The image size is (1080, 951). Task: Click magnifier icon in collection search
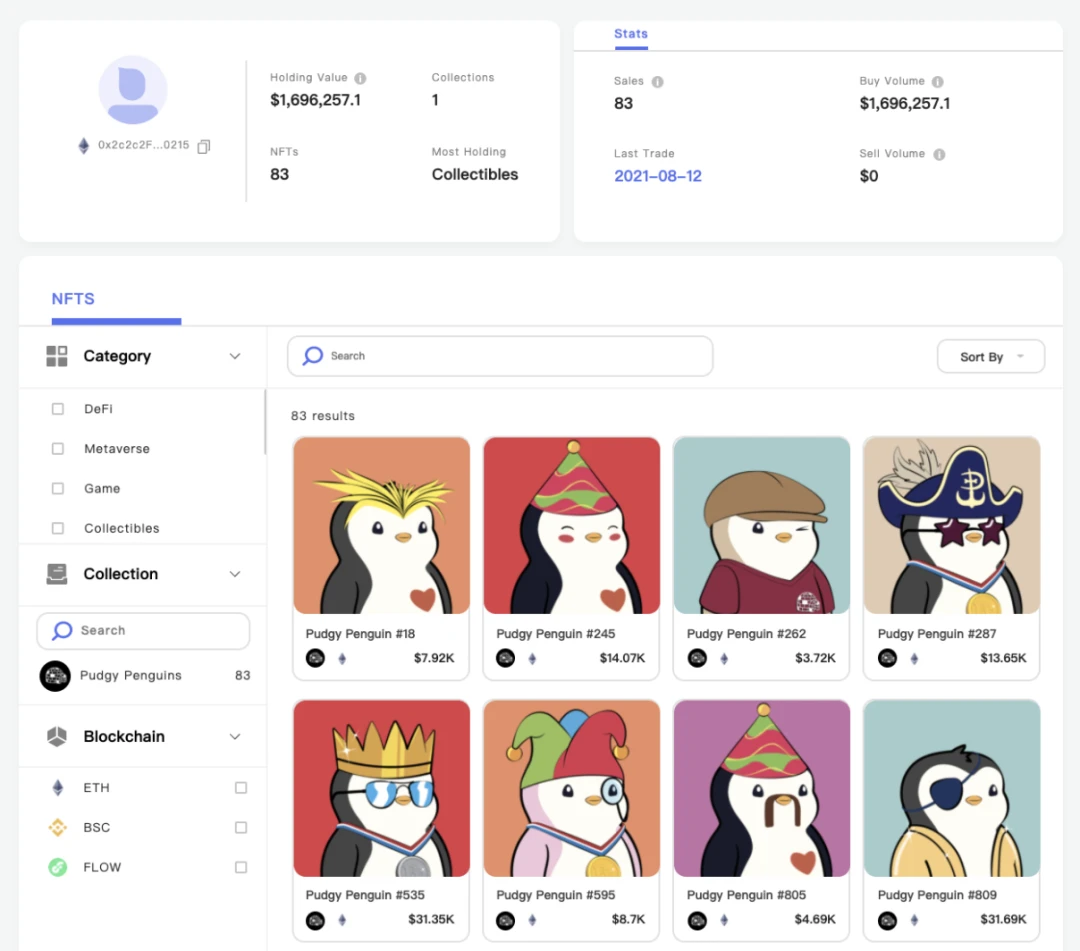(62, 630)
